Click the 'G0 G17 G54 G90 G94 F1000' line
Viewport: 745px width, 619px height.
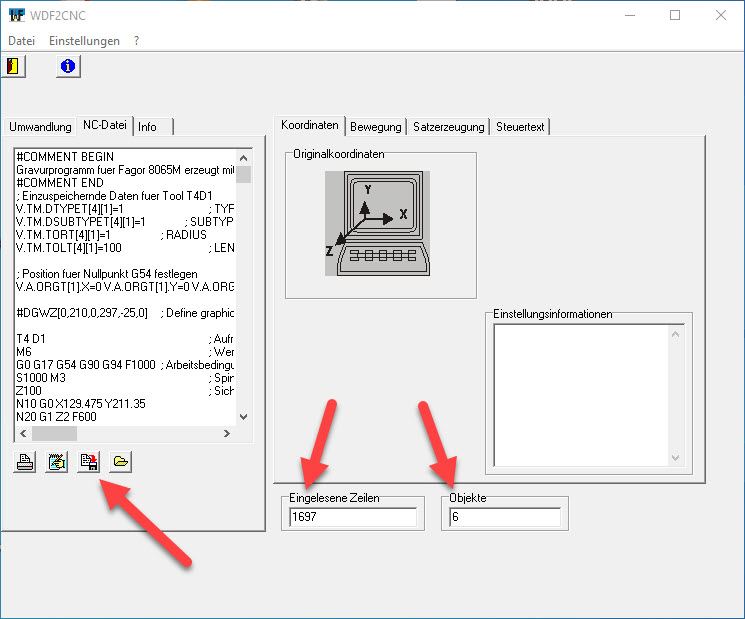(x=125, y=365)
